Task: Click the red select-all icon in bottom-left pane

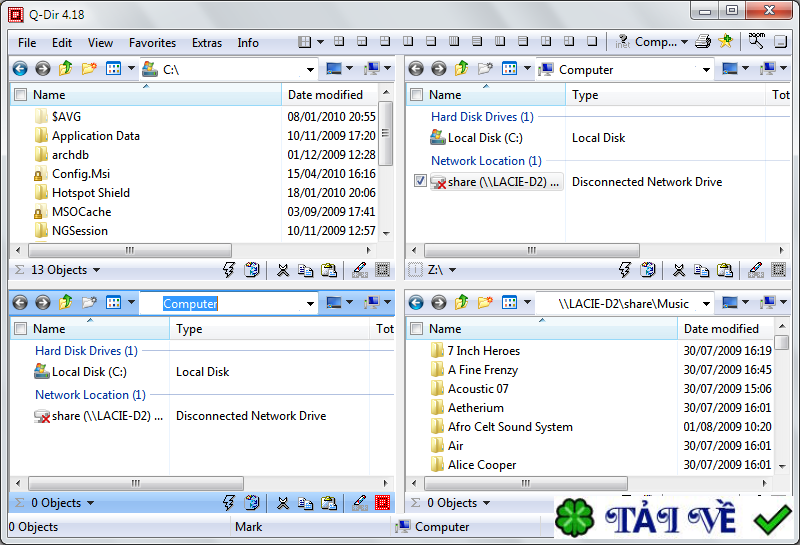Action: [x=382, y=503]
